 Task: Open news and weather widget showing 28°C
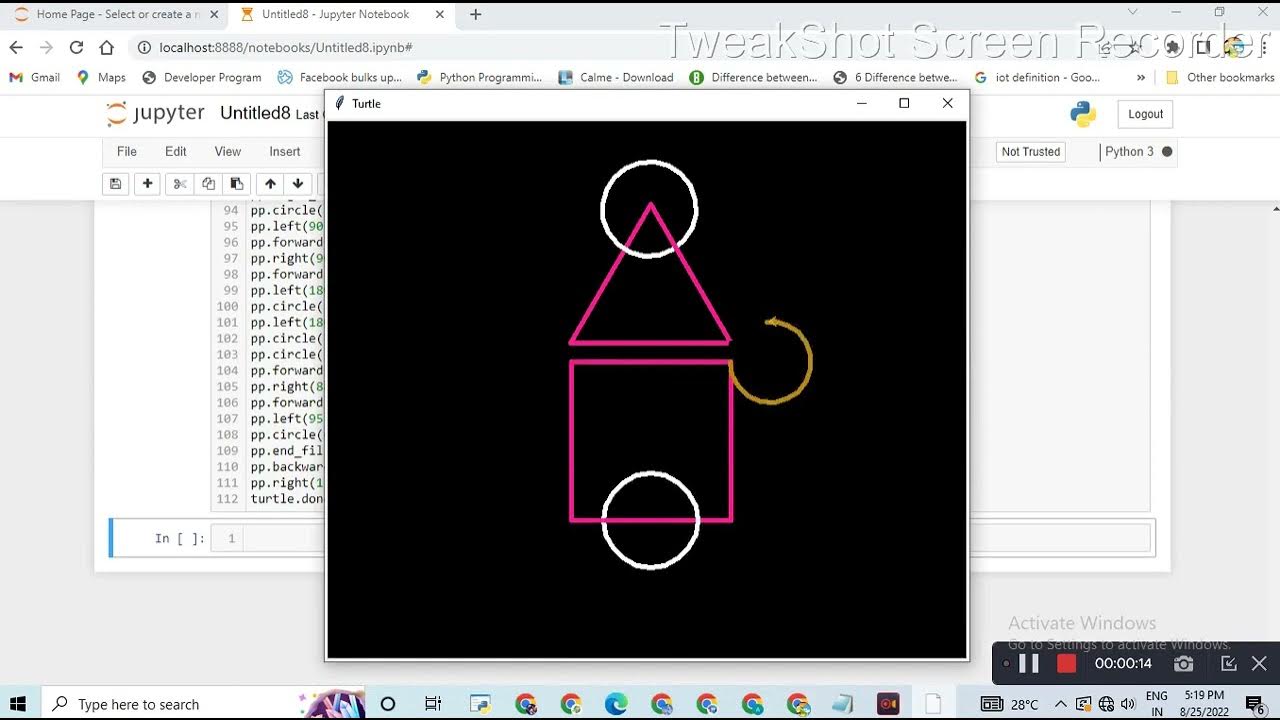pyautogui.click(x=1009, y=704)
